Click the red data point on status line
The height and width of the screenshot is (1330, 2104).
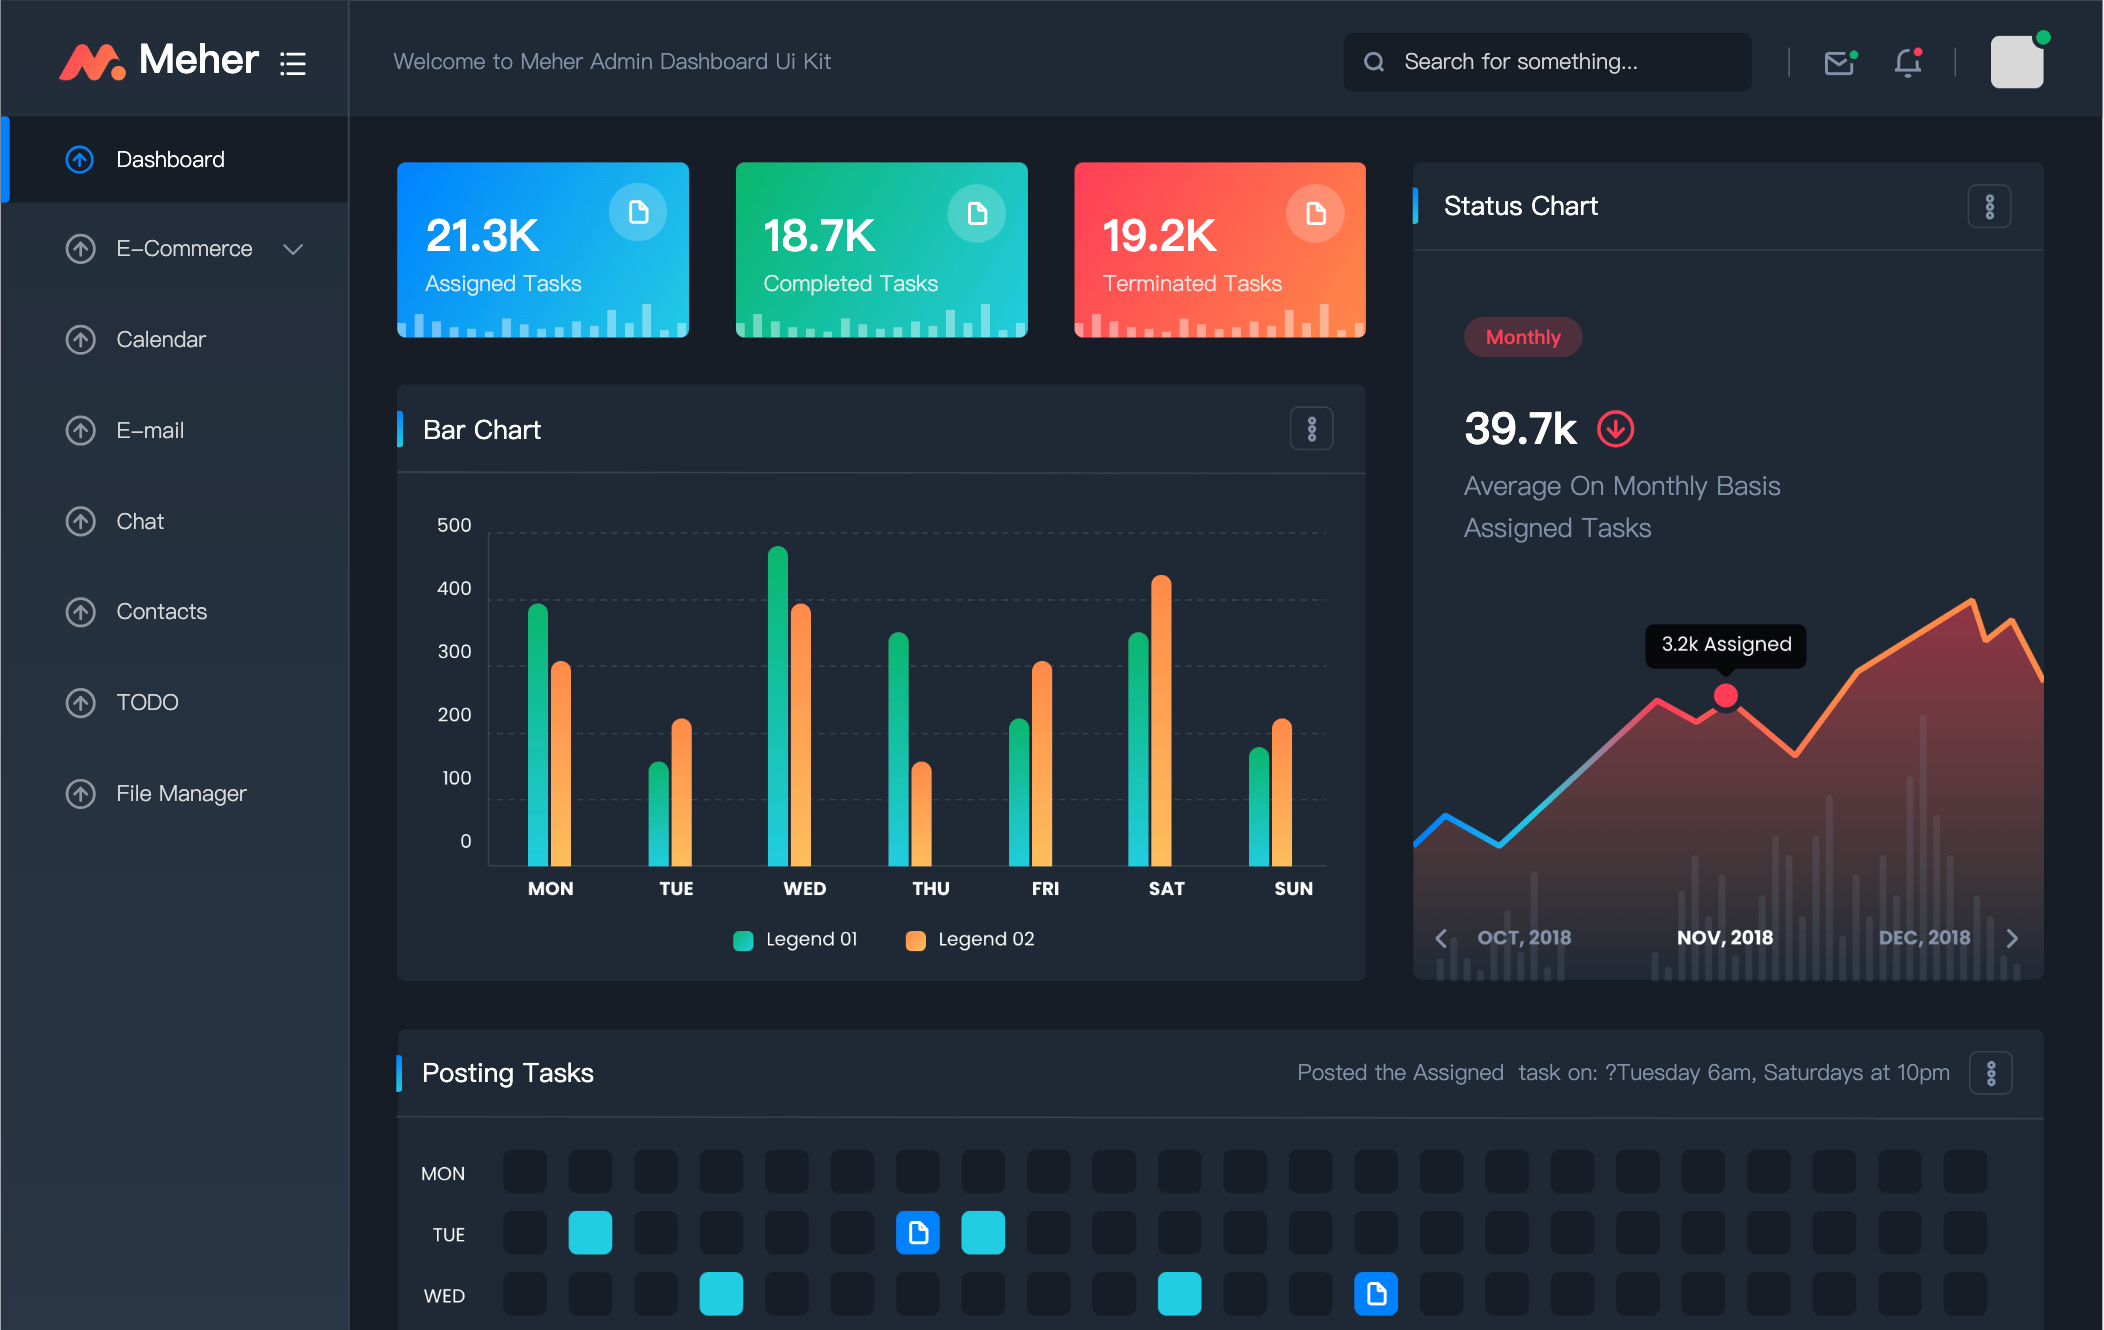click(1725, 696)
